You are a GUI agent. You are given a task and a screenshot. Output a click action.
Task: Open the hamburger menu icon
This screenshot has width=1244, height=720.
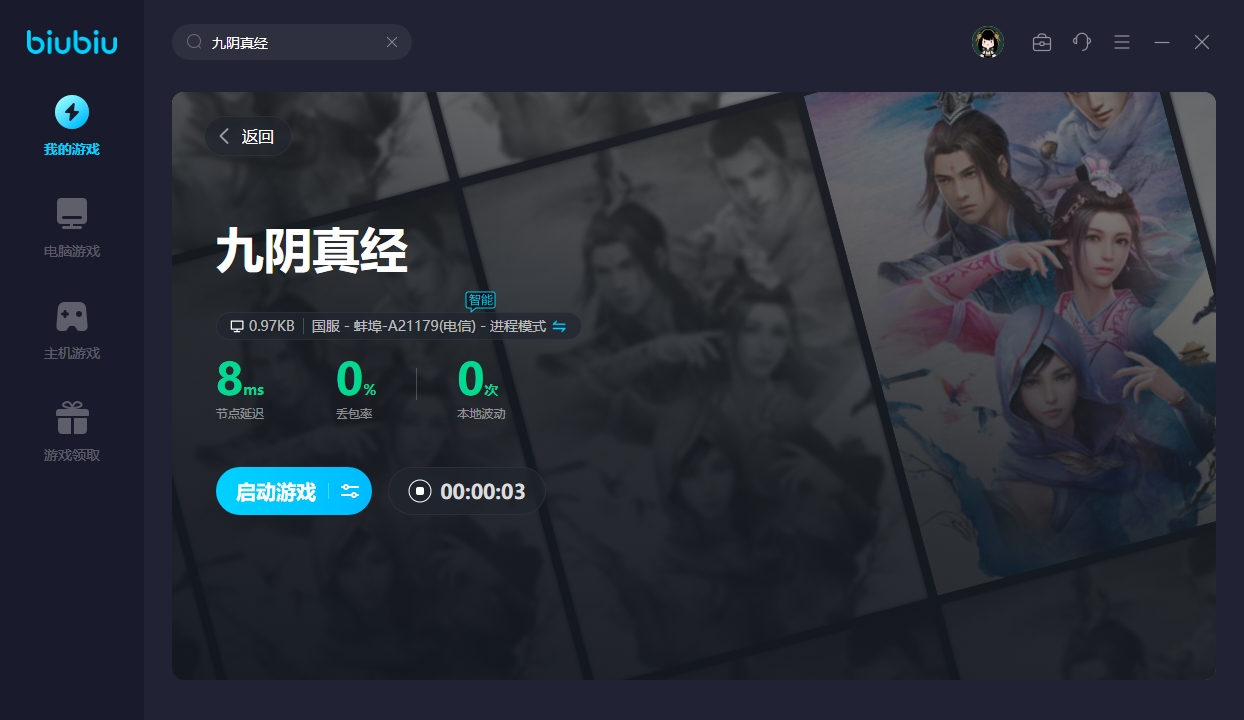[1122, 42]
